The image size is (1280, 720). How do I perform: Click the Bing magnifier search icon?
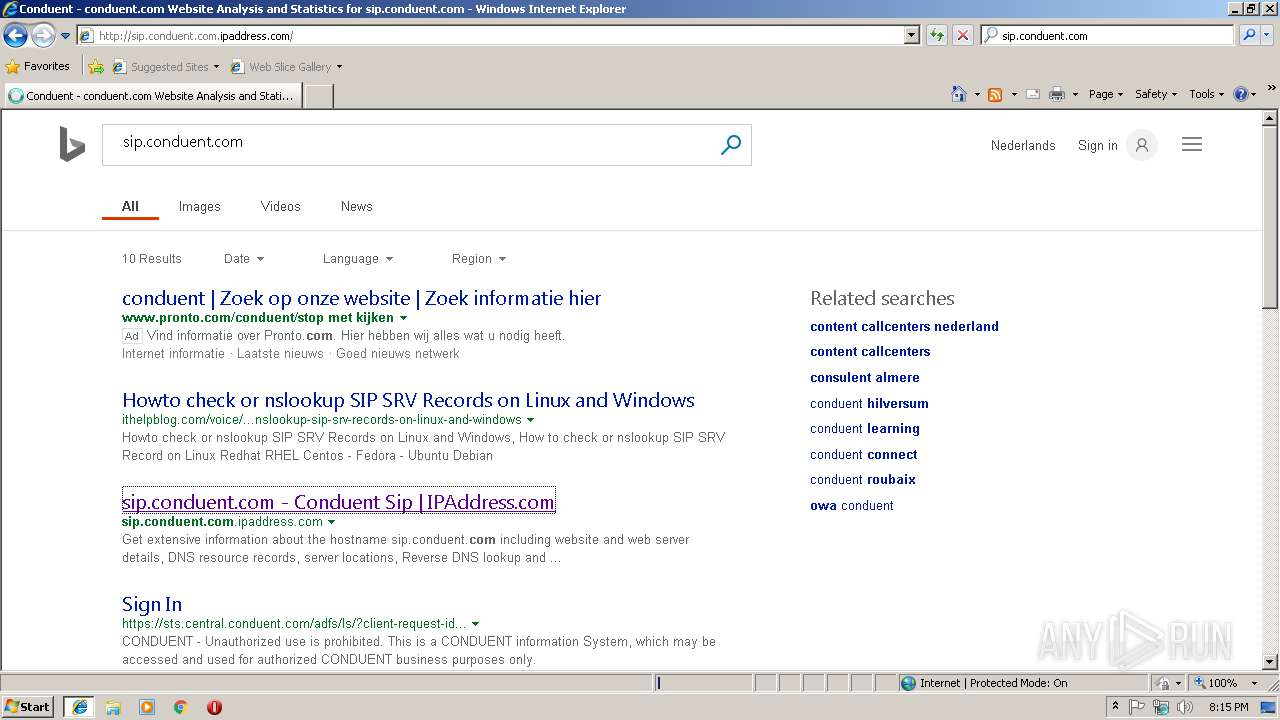(x=731, y=145)
